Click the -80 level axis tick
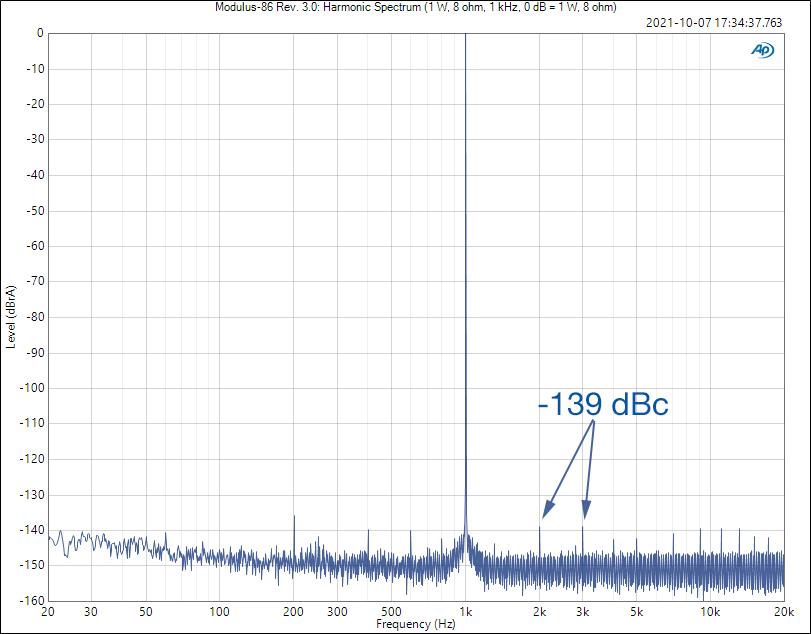 35,317
